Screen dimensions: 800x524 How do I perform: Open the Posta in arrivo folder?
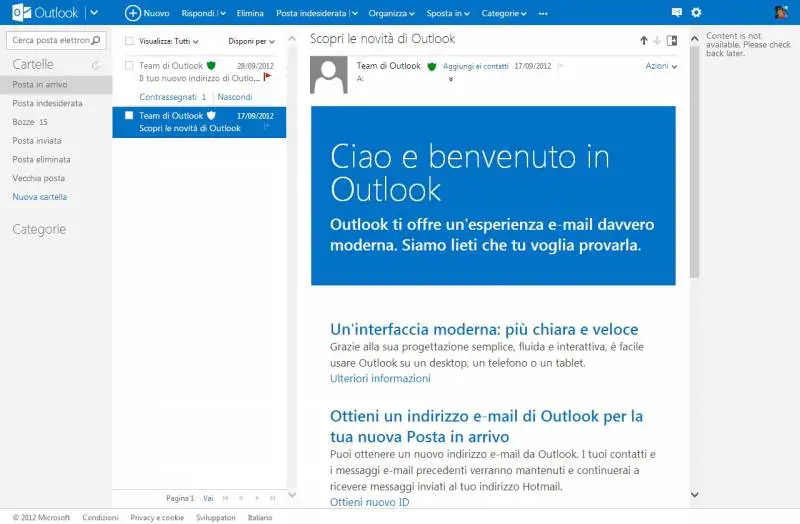[56, 84]
